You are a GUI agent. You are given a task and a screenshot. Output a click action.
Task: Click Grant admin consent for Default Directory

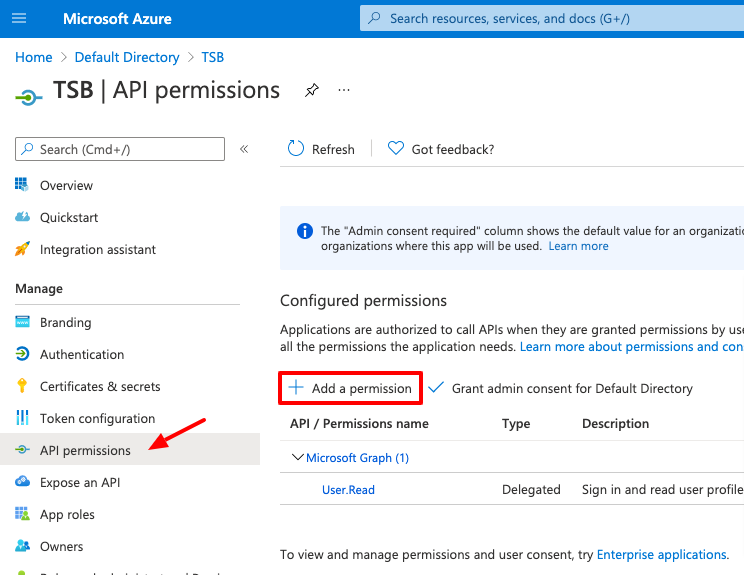(560, 388)
